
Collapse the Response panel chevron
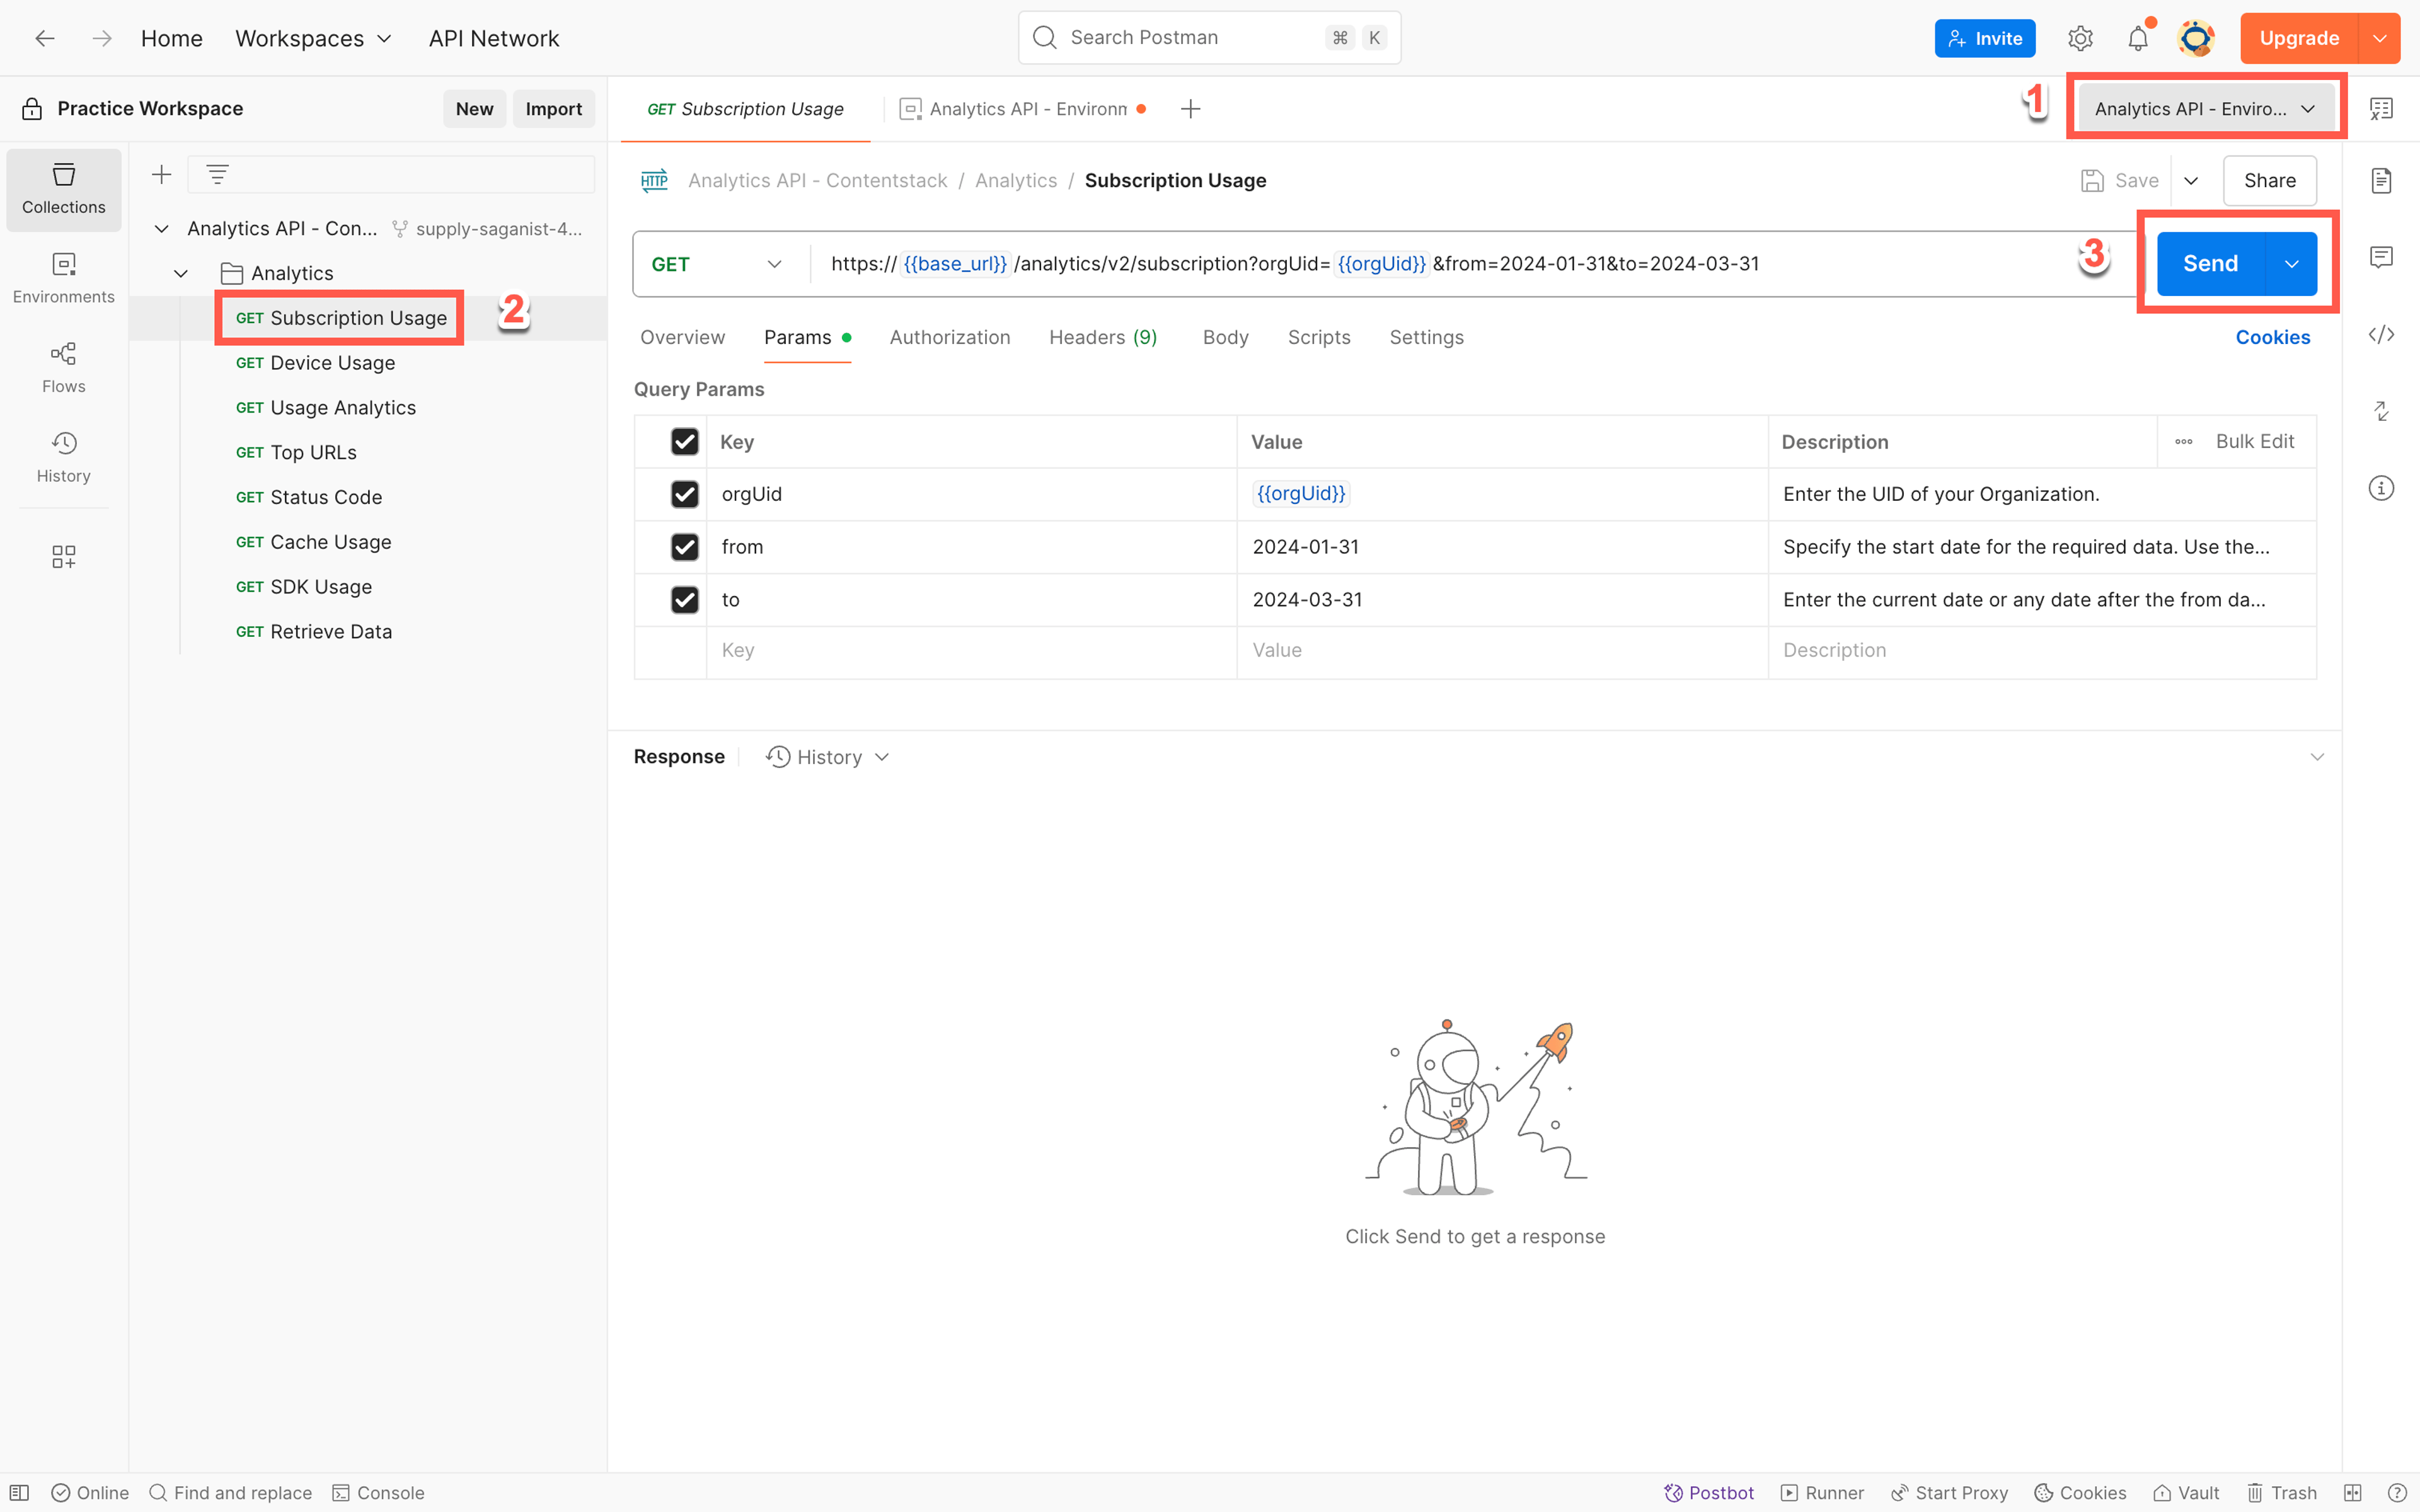point(2317,757)
